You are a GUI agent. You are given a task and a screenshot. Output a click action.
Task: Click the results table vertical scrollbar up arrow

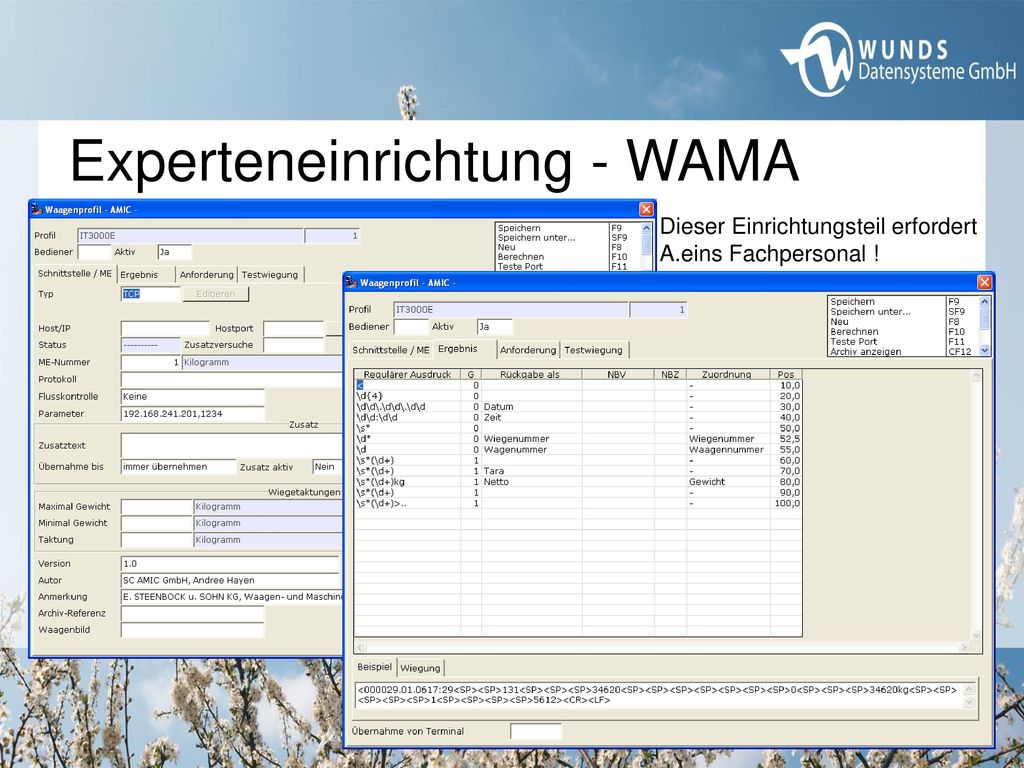[x=976, y=376]
